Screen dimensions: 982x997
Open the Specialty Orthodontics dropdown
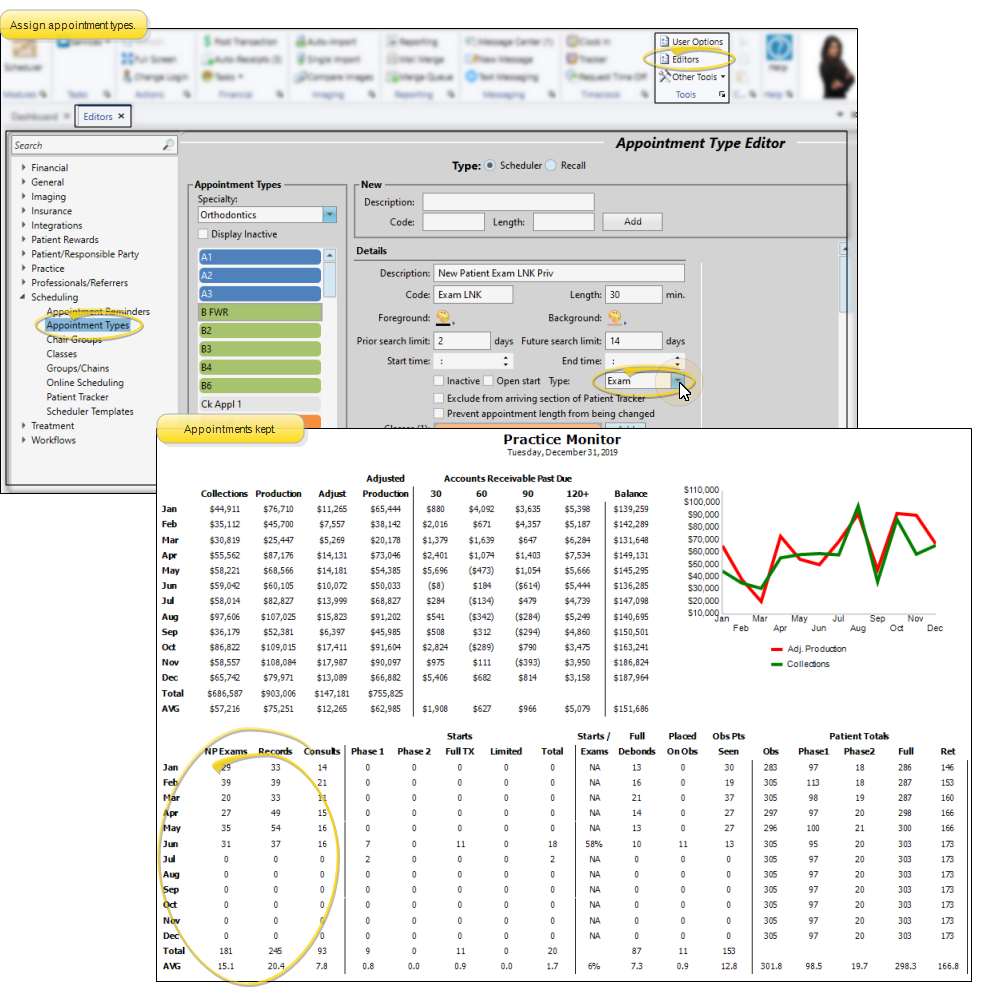[x=329, y=215]
